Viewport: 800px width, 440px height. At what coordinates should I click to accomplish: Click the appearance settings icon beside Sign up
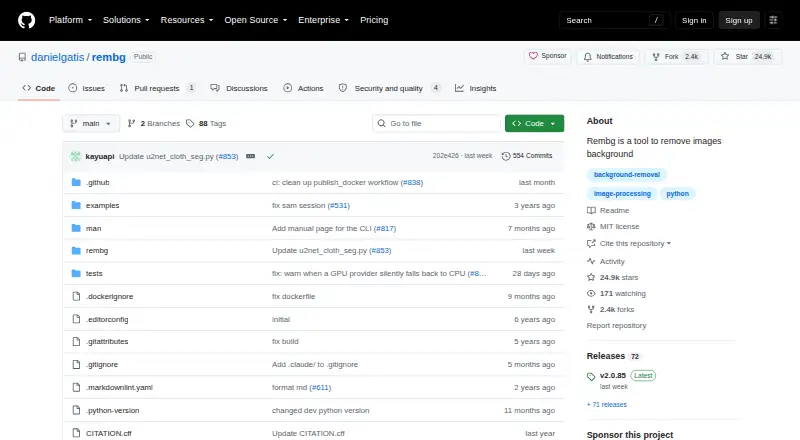pos(773,20)
